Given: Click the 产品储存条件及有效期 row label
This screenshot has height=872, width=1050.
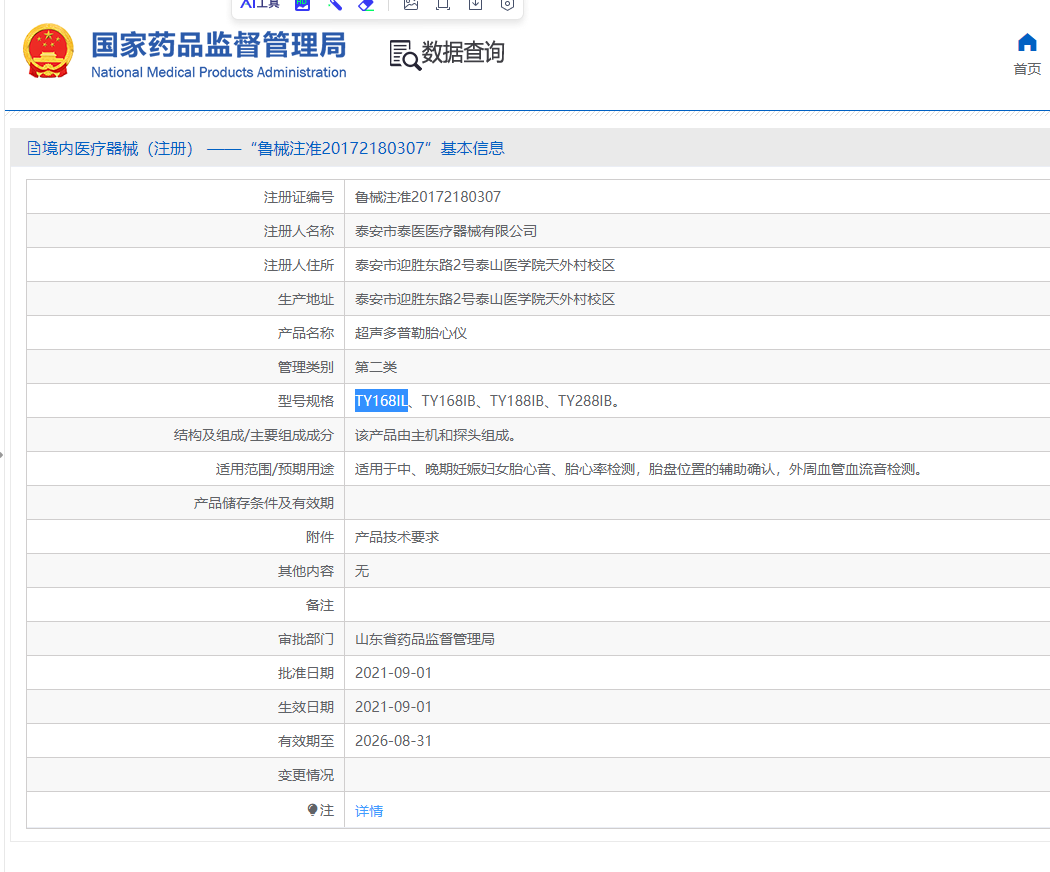Looking at the screenshot, I should click(x=264, y=503).
